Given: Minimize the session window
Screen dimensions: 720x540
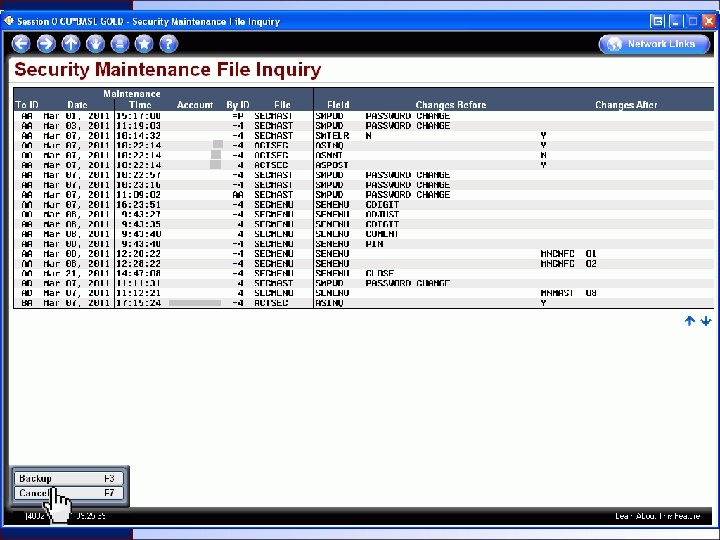Looking at the screenshot, I should 675,21.
